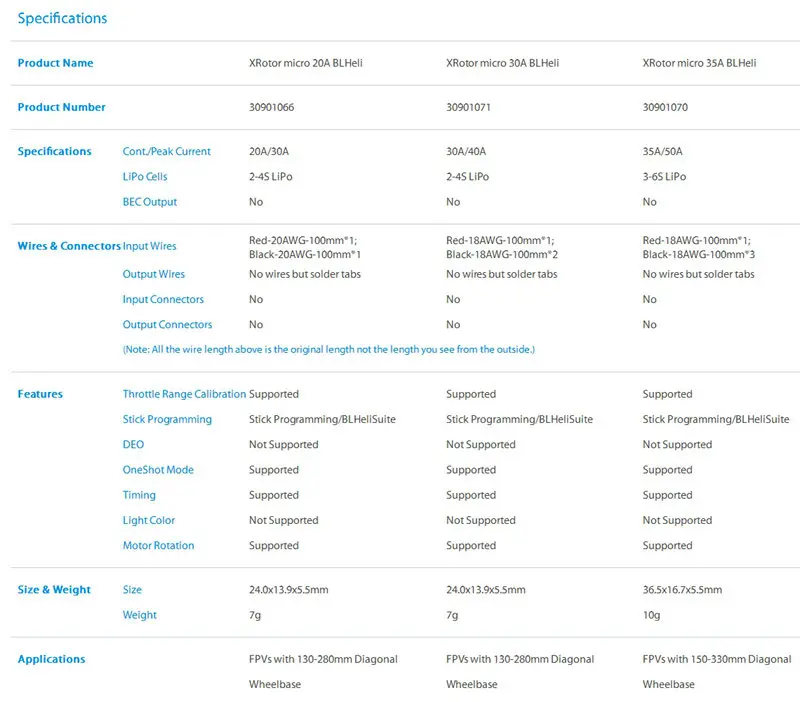Click the wire length note text
The height and width of the screenshot is (702, 800).
click(329, 349)
